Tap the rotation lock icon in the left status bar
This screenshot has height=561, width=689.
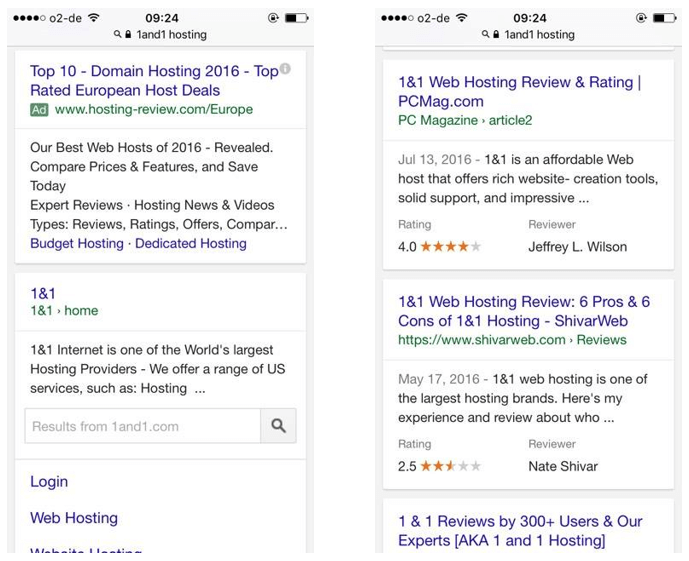(273, 18)
